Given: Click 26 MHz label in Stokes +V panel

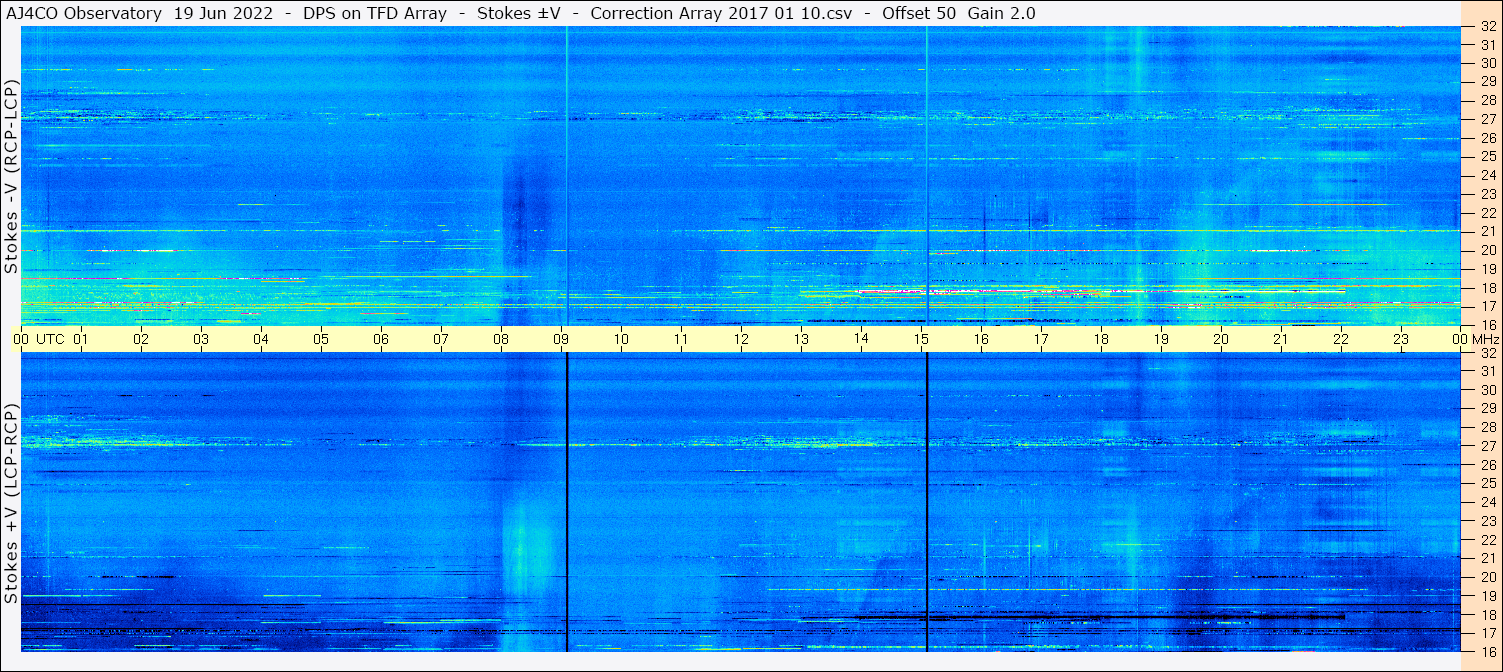Looking at the screenshot, I should coord(1487,465).
